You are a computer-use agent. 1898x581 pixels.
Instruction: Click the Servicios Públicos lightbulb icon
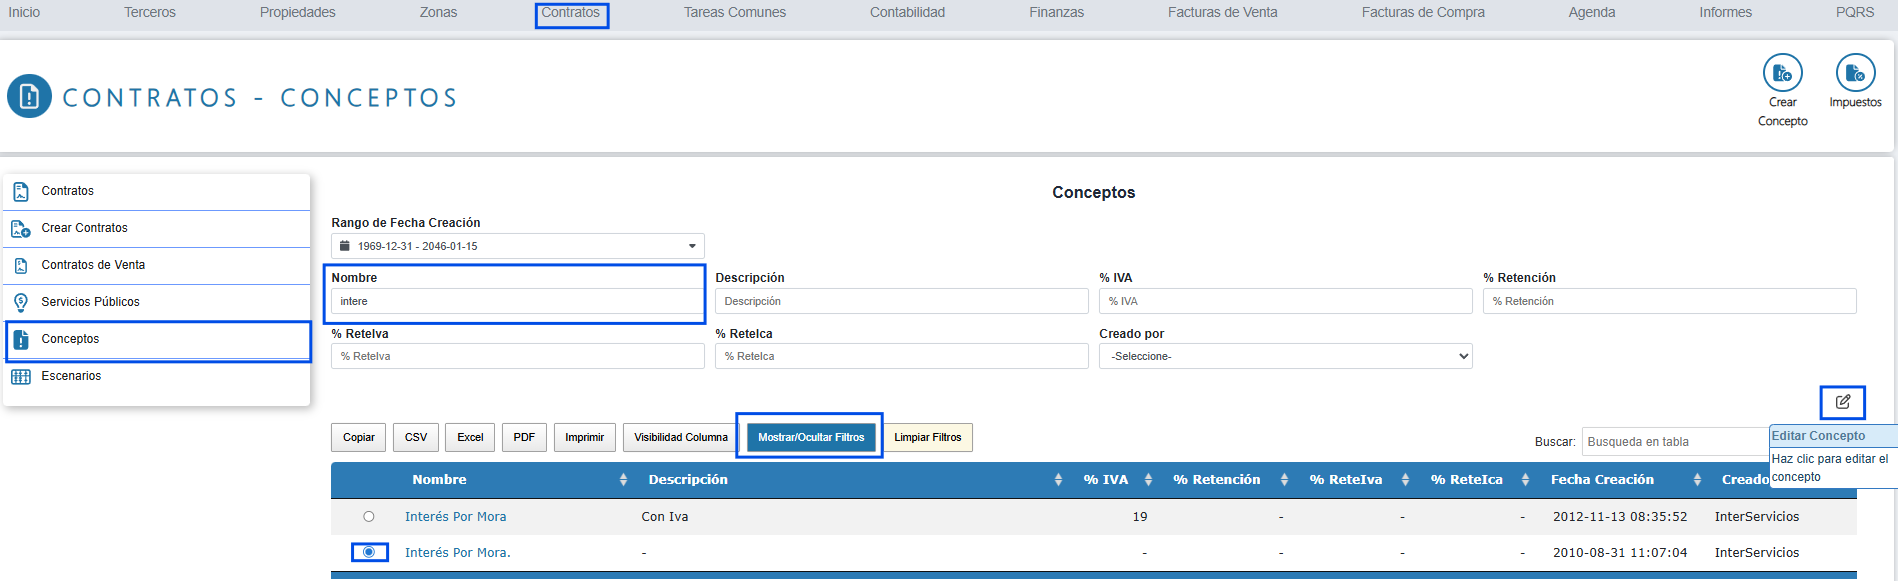(21, 302)
